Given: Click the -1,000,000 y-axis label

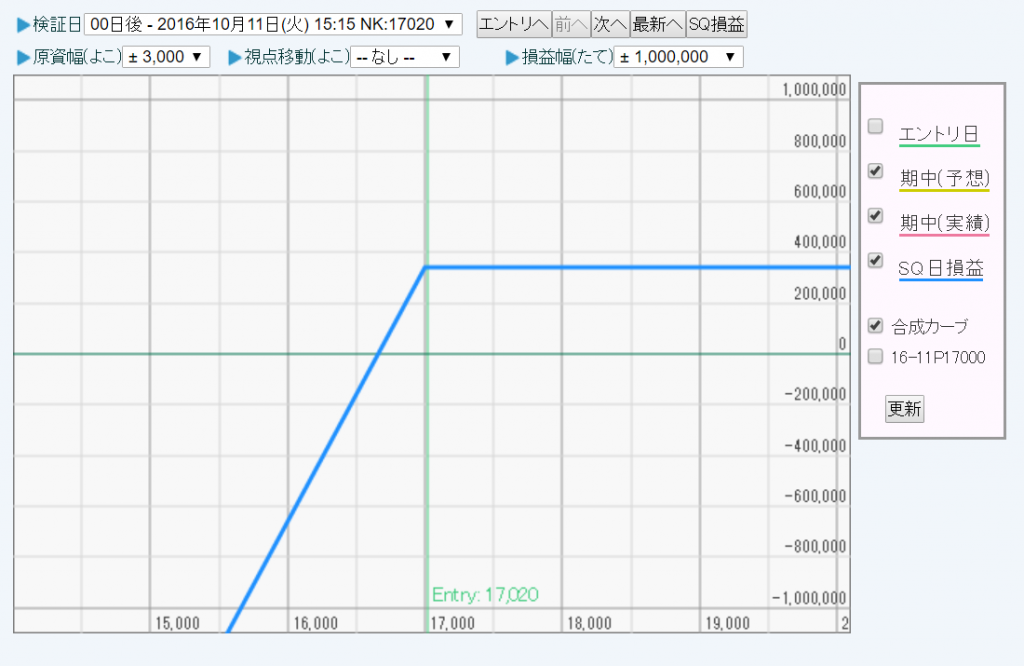Looking at the screenshot, I should (x=809, y=598).
